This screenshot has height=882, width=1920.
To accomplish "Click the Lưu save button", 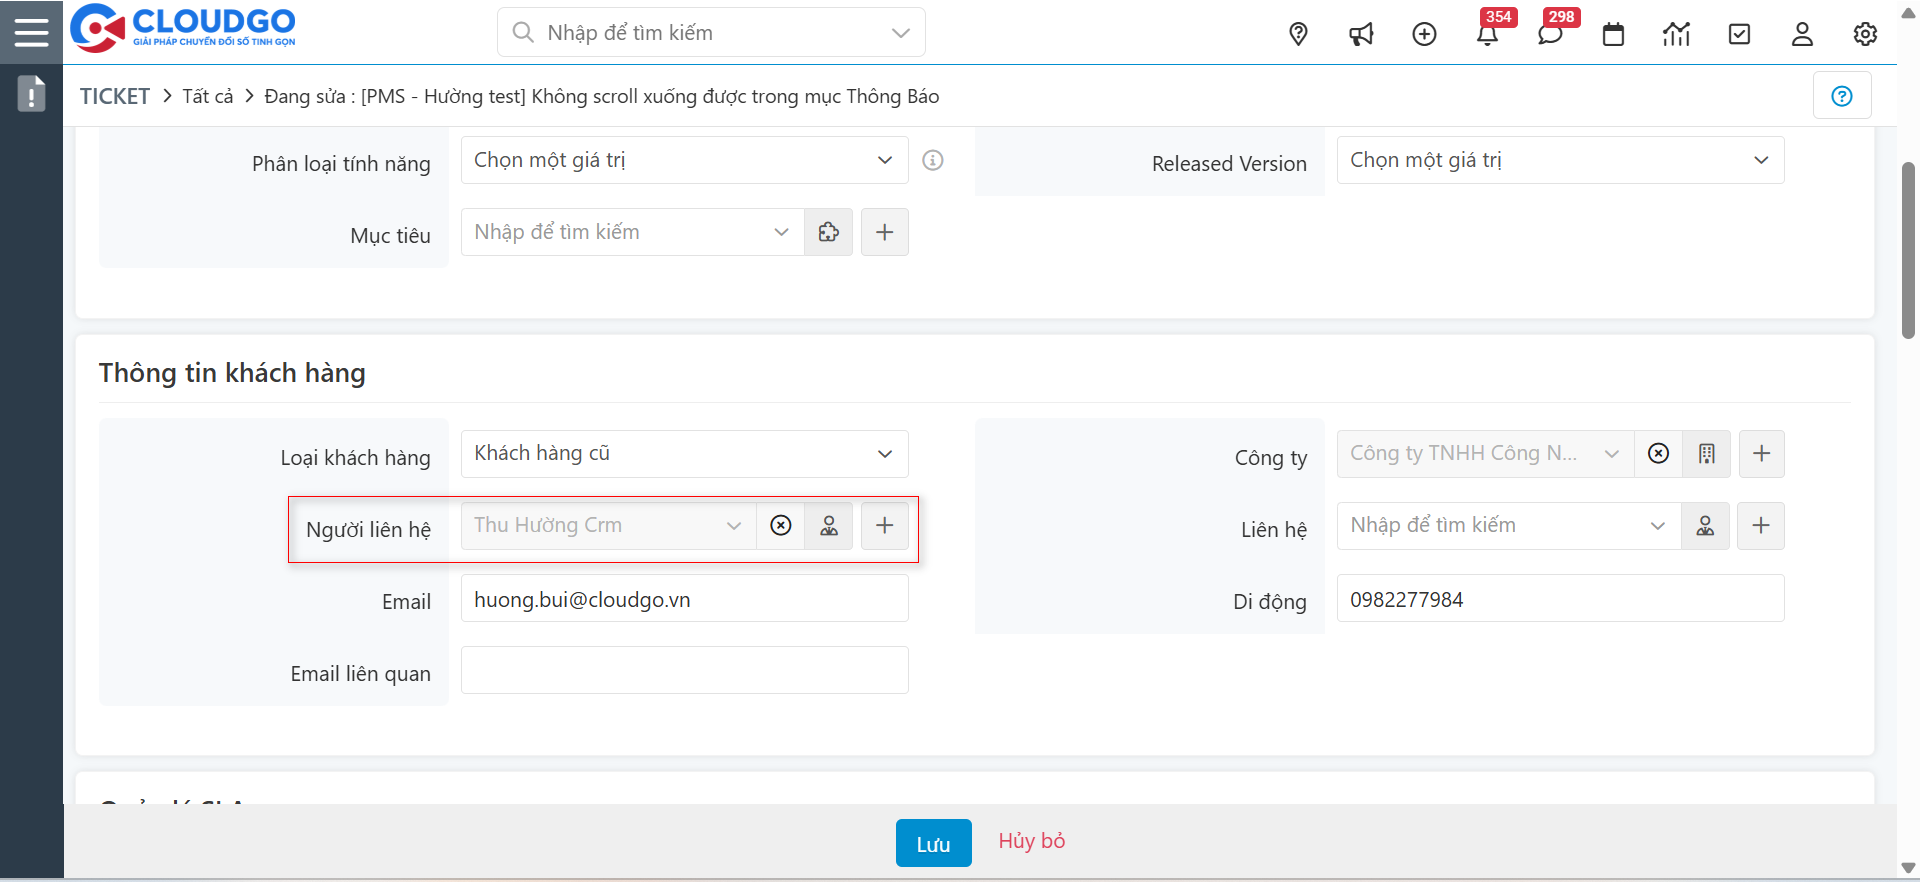I will tap(933, 843).
